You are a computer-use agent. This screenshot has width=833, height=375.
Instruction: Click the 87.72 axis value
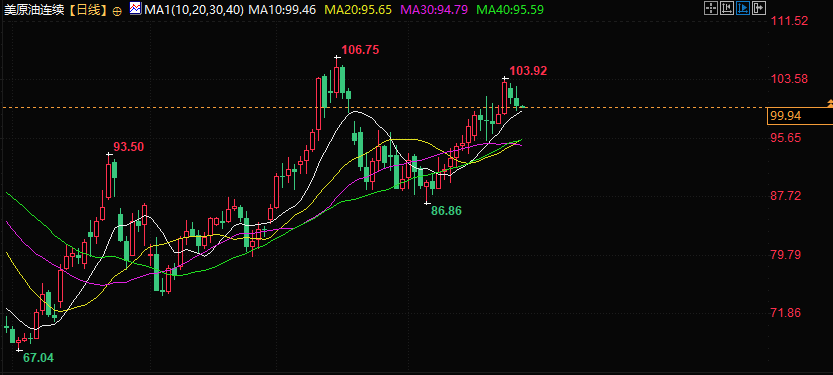pos(786,196)
